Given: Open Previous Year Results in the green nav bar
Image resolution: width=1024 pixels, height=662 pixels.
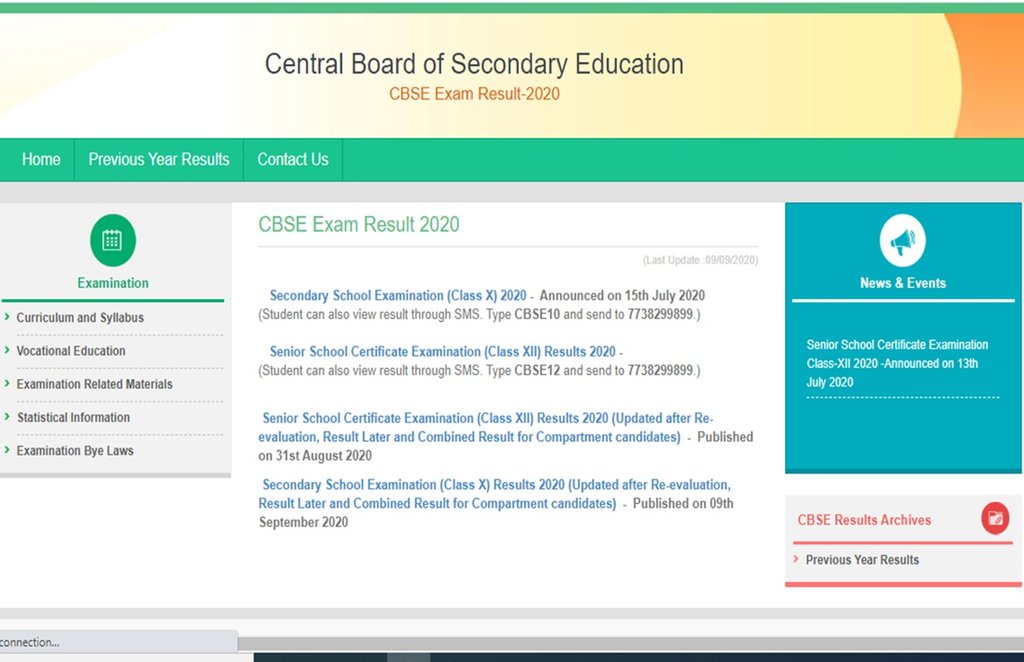Looking at the screenshot, I should click(x=159, y=159).
